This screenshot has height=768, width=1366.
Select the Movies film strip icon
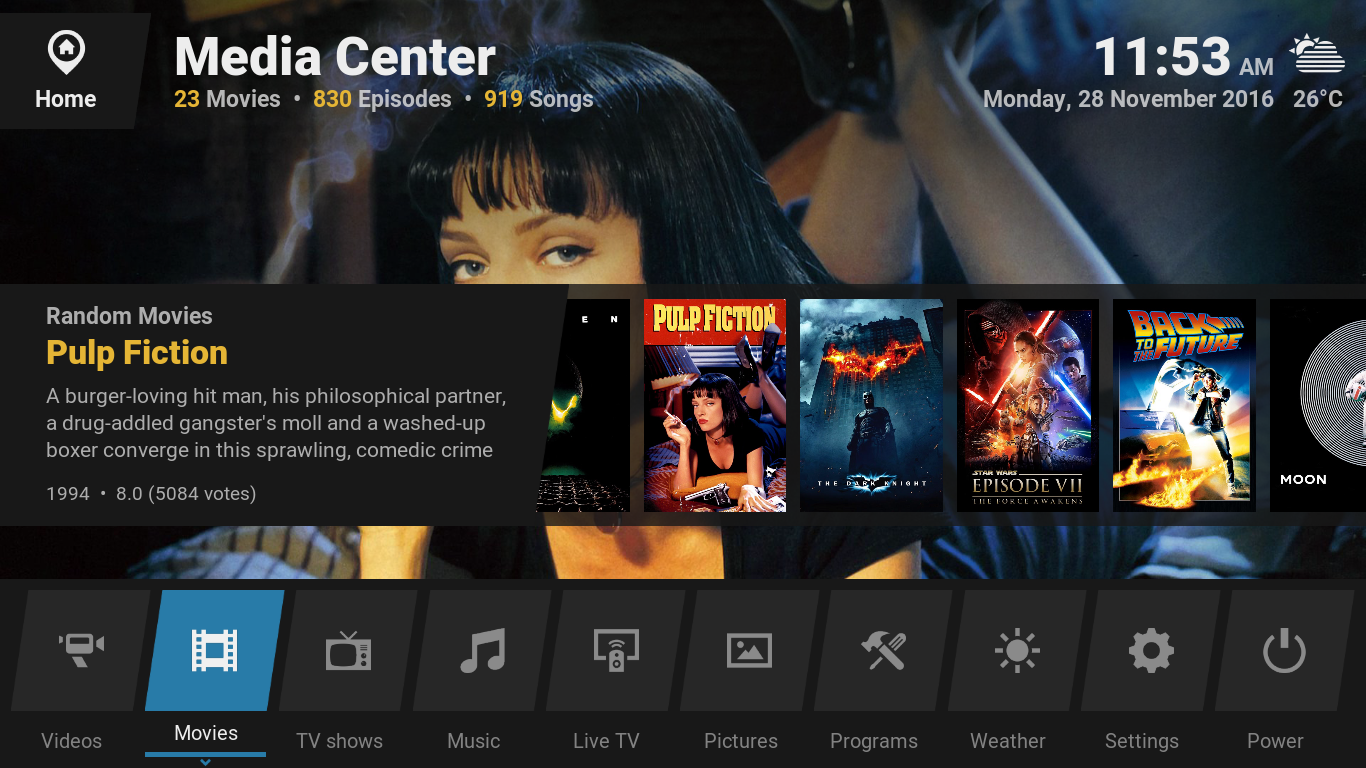tap(214, 651)
